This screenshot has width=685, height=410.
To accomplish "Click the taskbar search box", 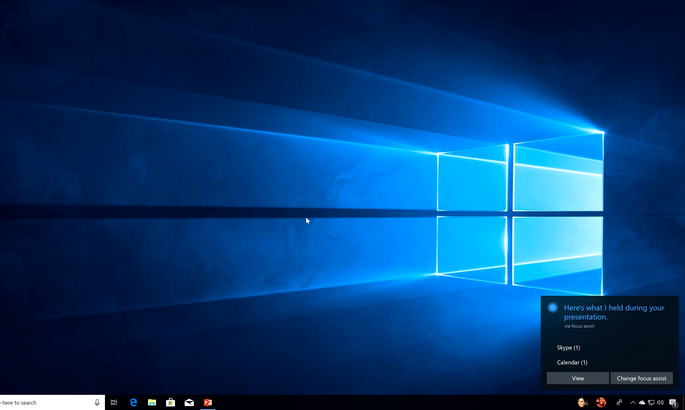I will [52, 403].
